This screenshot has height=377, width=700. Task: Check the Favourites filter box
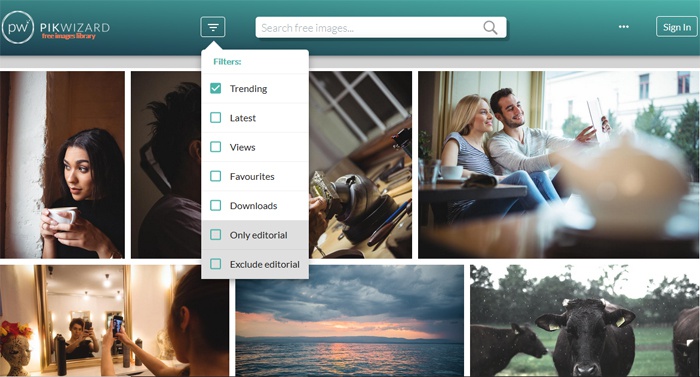(x=216, y=176)
